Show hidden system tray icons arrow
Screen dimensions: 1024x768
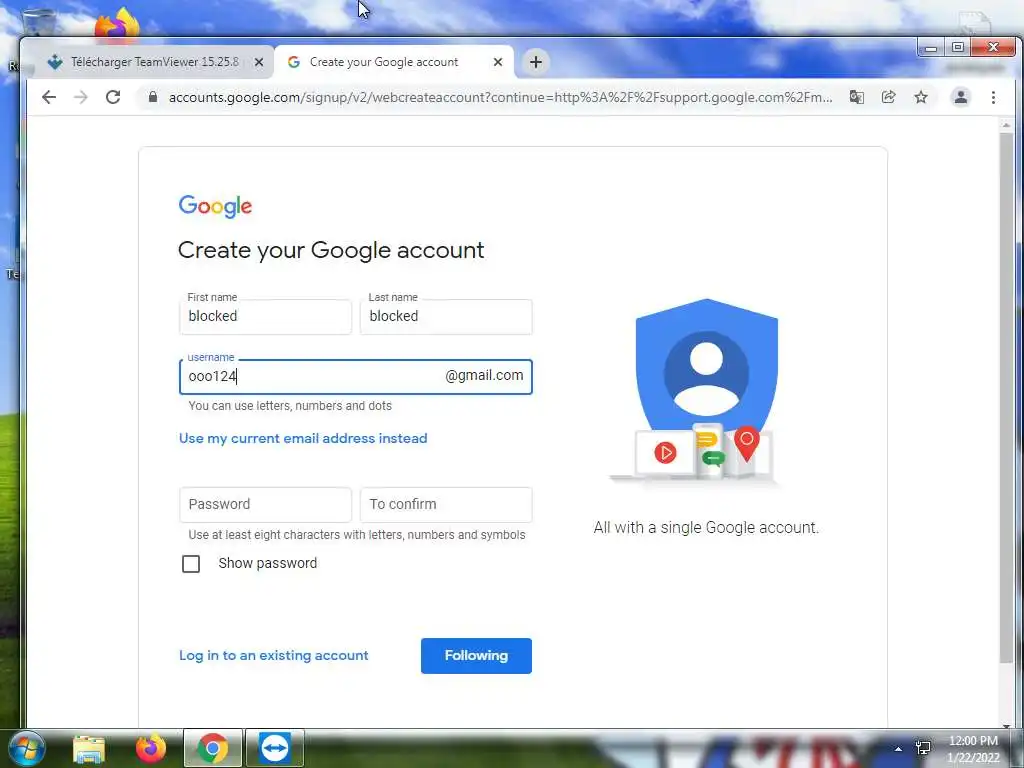tap(898, 749)
